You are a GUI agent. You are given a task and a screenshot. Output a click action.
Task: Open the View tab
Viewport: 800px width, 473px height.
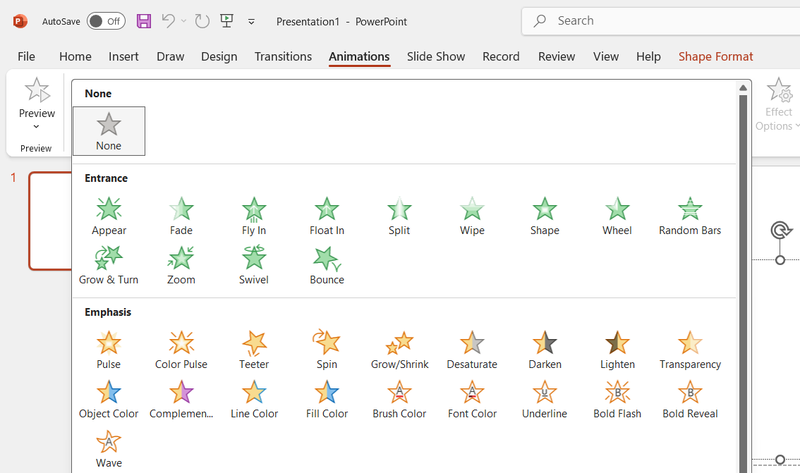(x=606, y=57)
